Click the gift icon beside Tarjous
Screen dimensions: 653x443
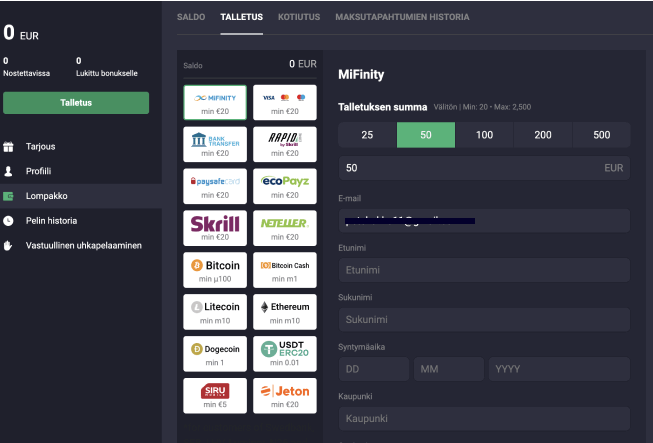(x=8, y=147)
